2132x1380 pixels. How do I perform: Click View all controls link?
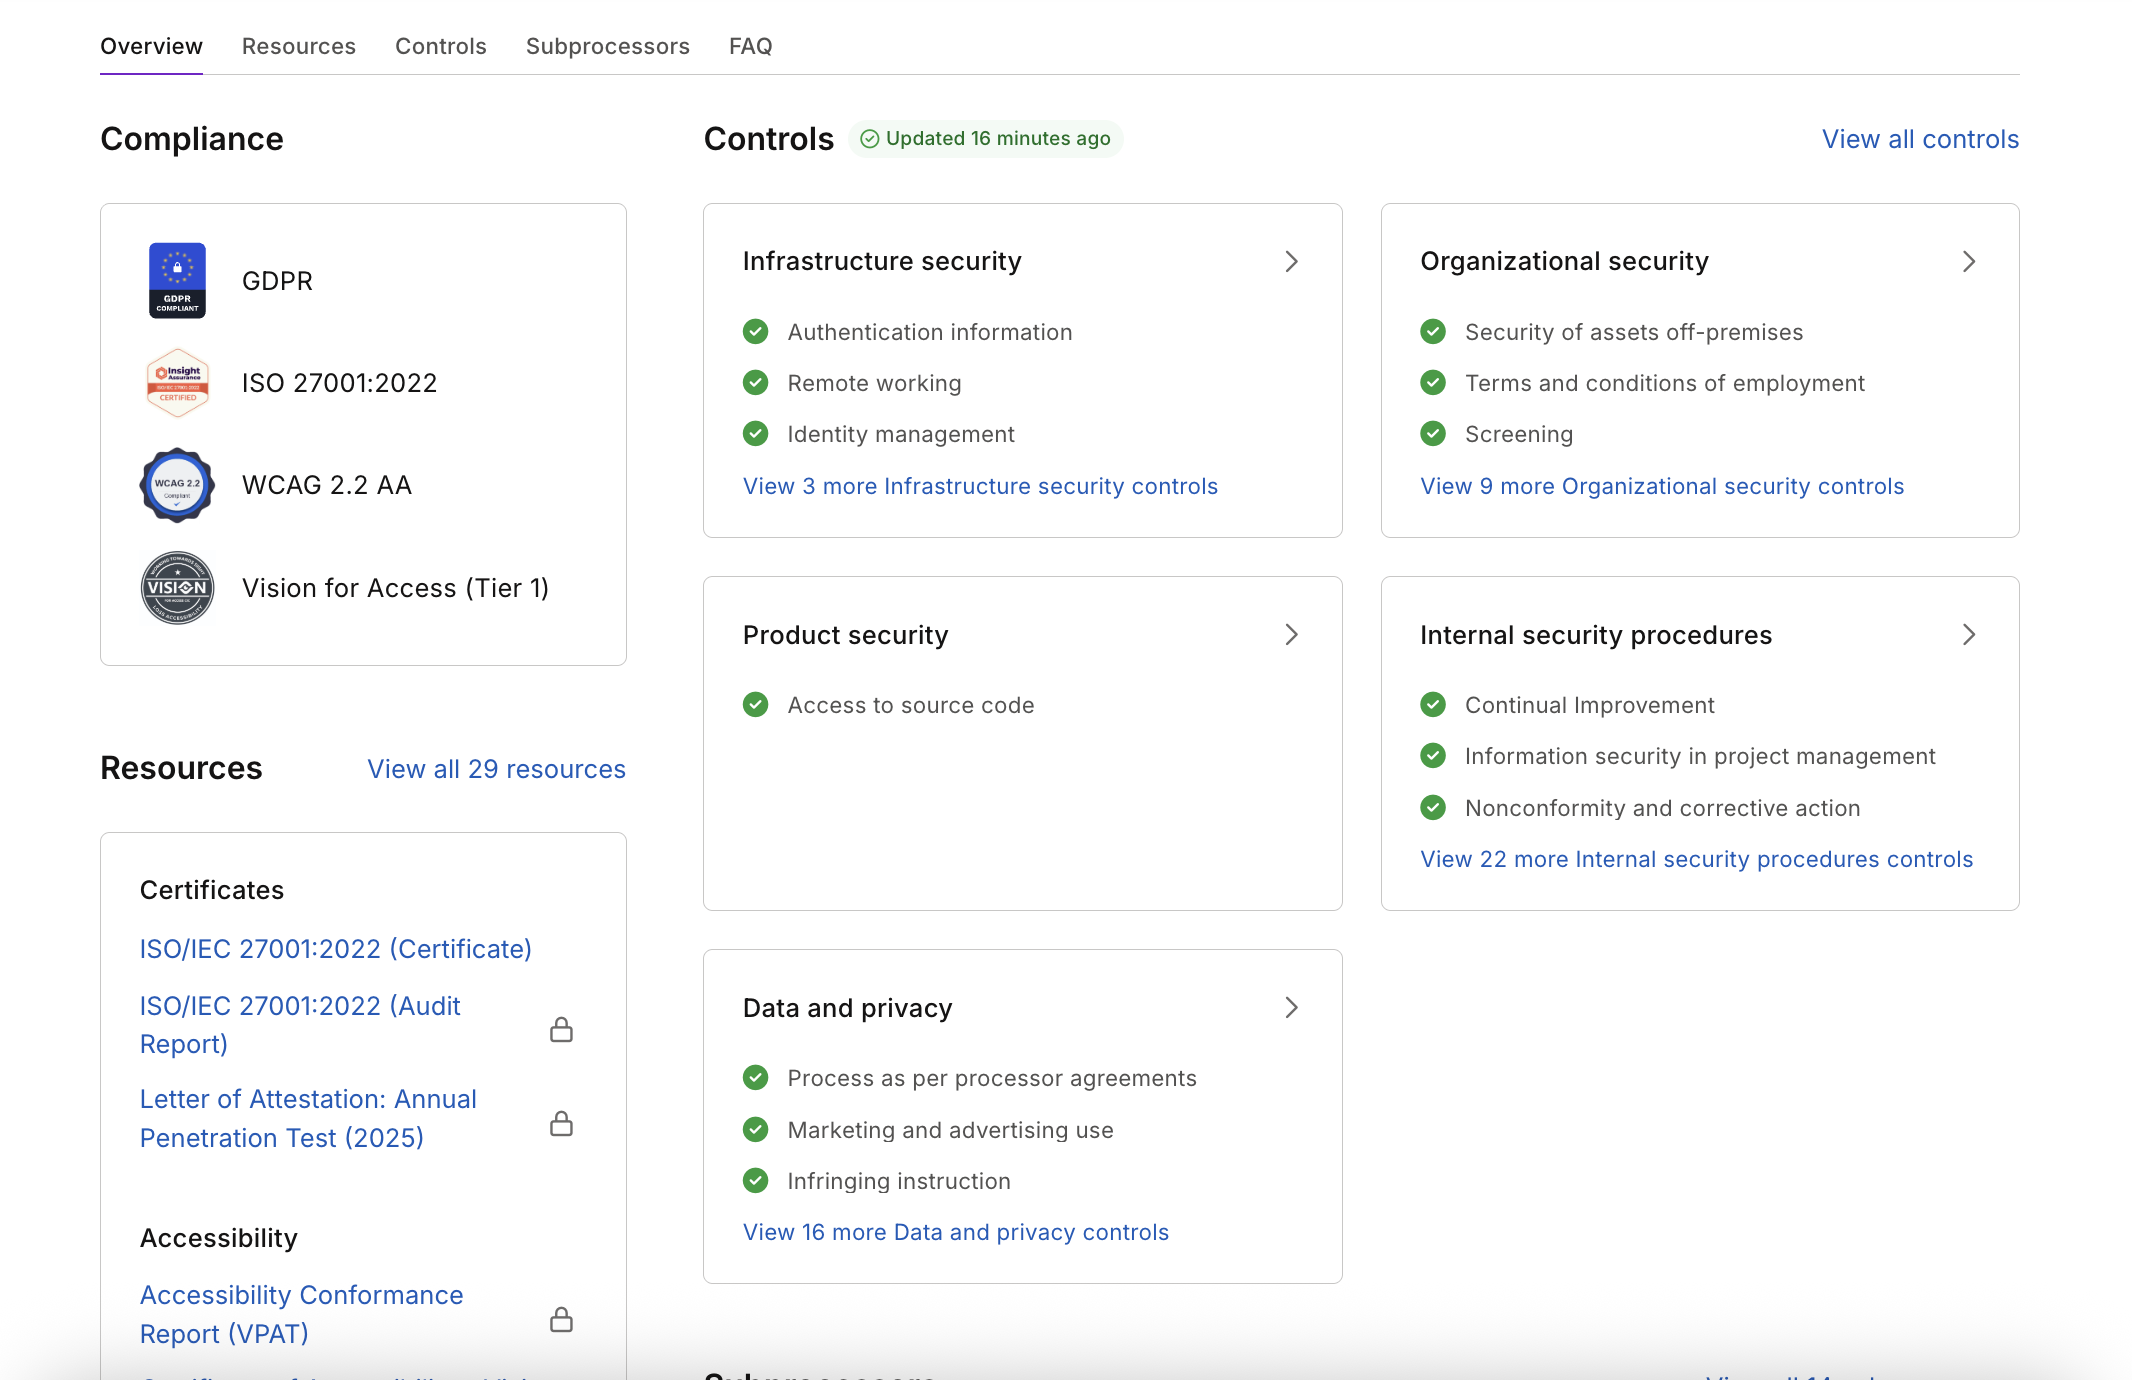pyautogui.click(x=1920, y=139)
